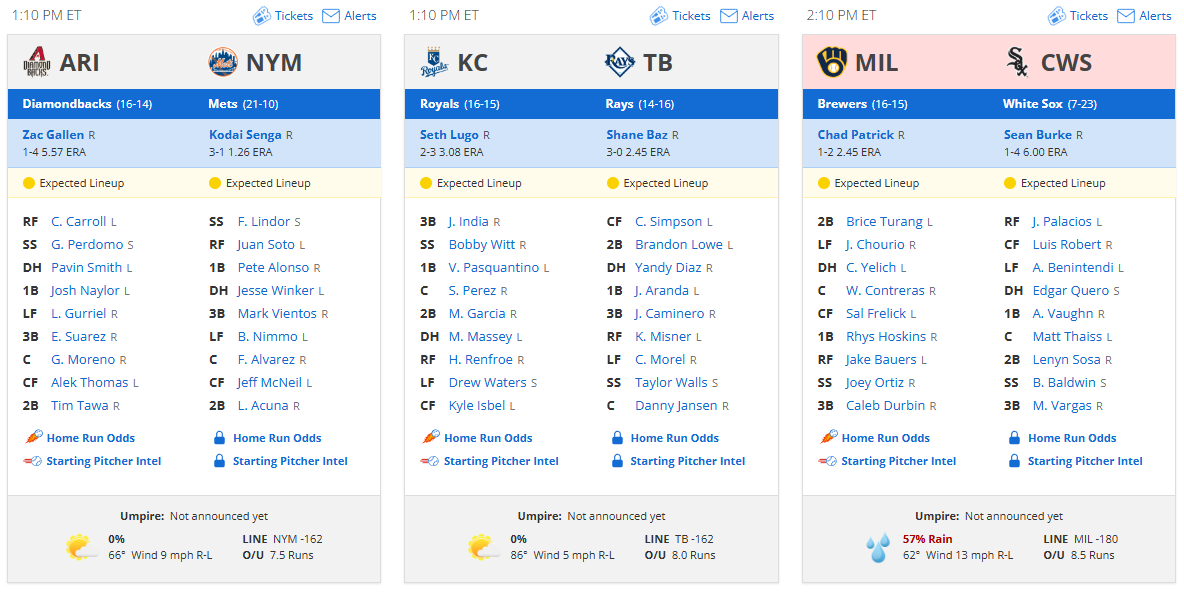1184x593 pixels.
Task: Open Brewers Home Run Odds
Action: (886, 437)
